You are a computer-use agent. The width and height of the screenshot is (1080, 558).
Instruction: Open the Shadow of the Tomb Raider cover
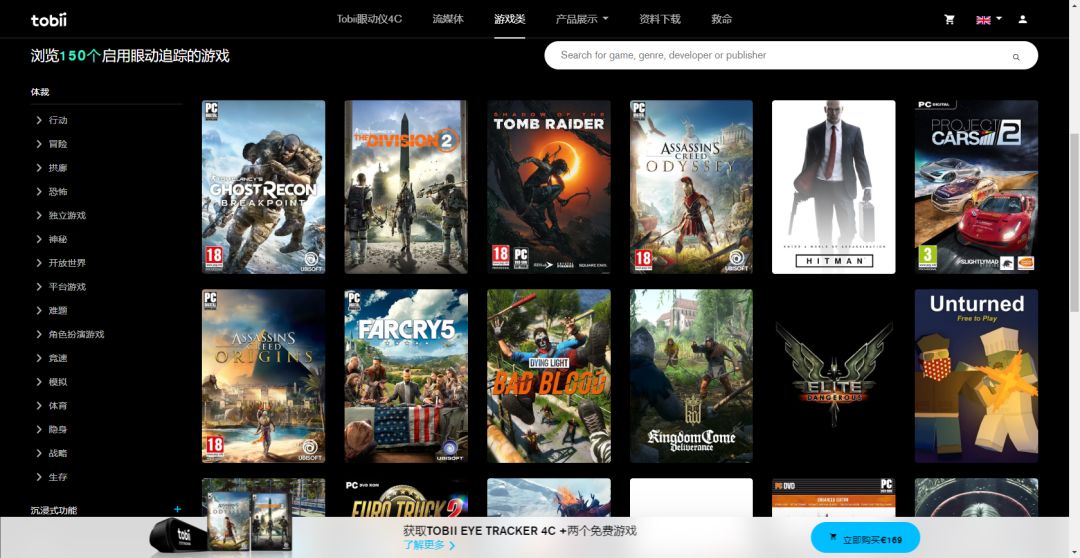click(x=548, y=187)
